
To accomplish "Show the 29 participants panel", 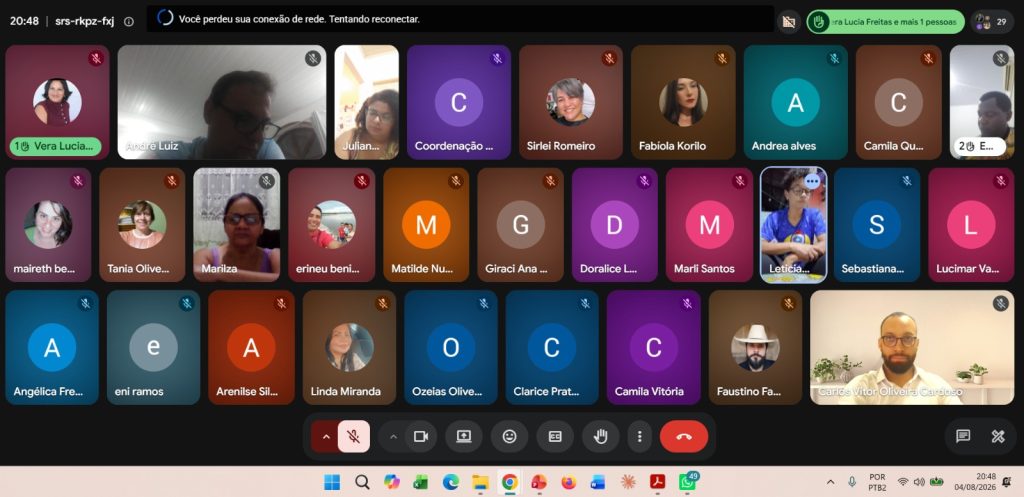I will pos(991,22).
